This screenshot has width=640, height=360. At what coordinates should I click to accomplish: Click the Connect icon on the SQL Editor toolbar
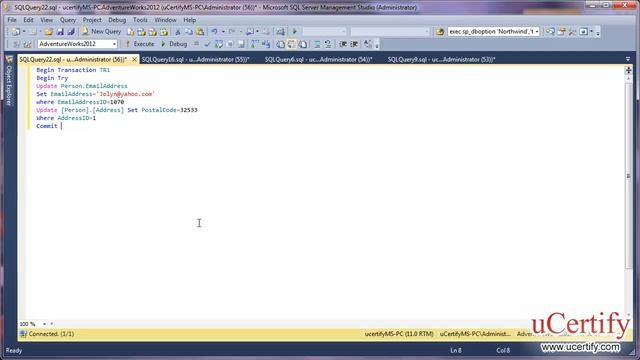(16, 44)
